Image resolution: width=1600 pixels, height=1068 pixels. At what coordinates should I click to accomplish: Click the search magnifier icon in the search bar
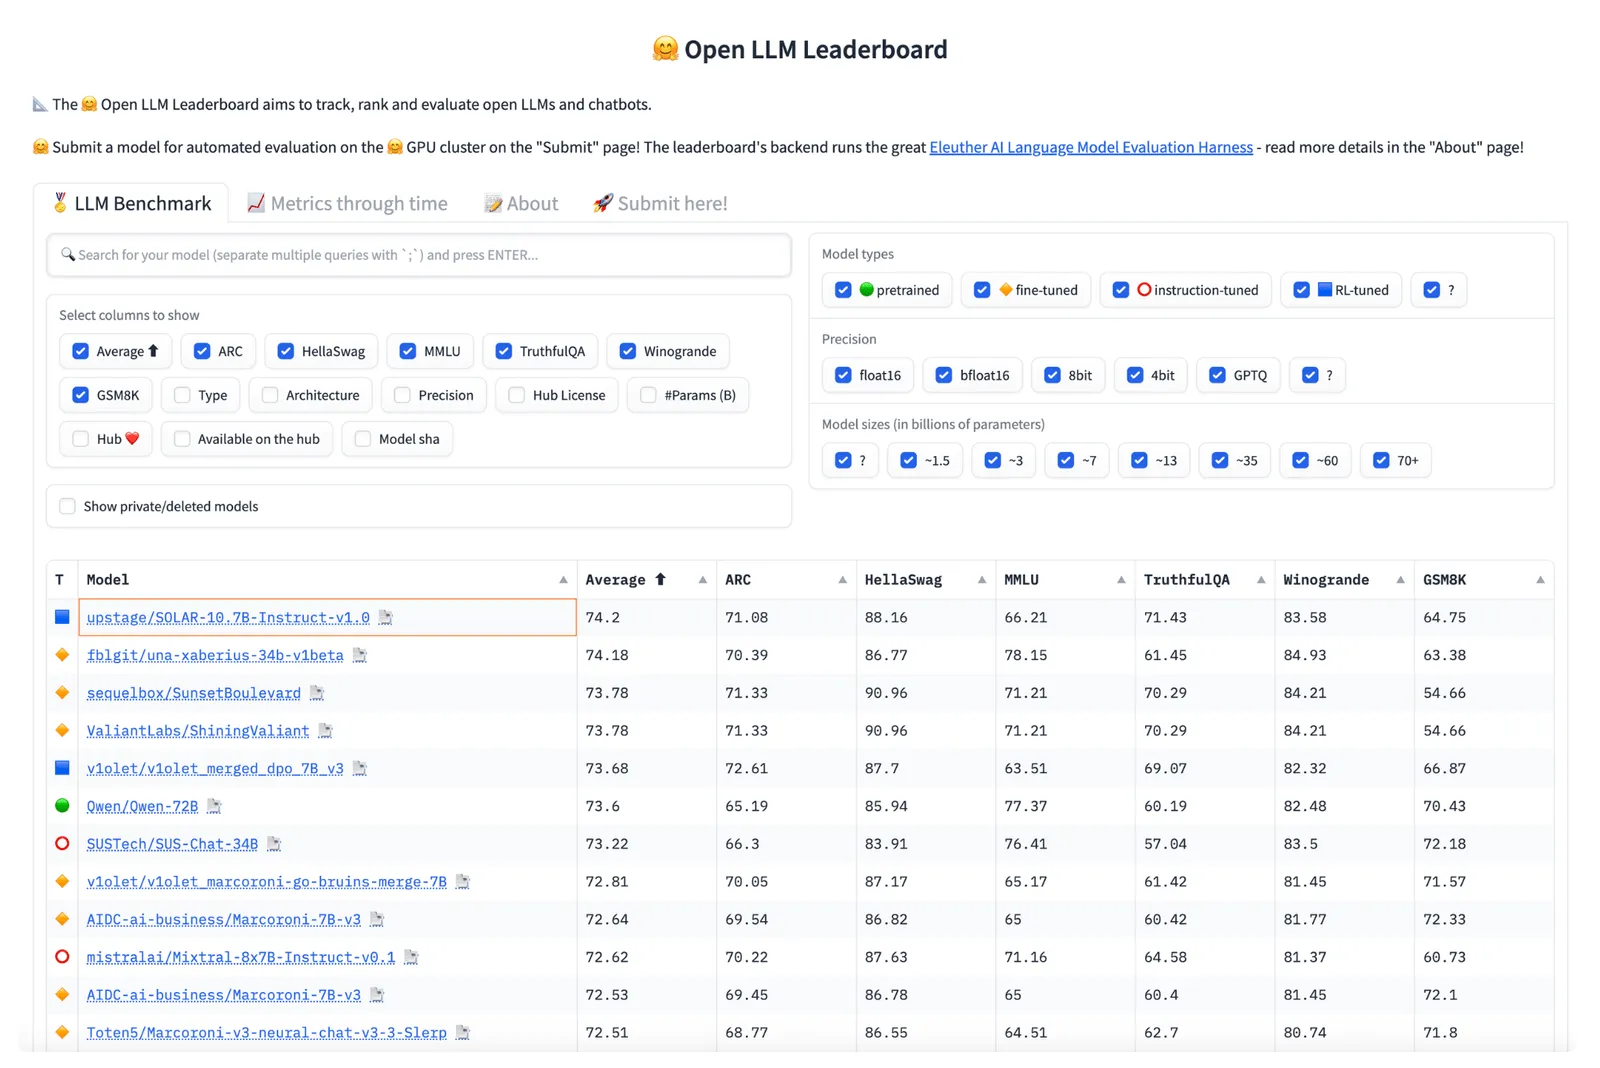tap(68, 255)
